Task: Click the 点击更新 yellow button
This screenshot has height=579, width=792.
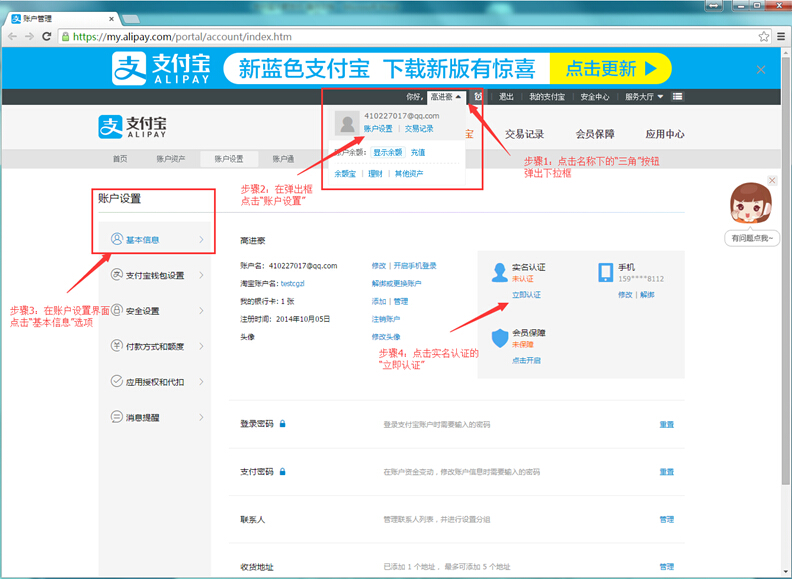Action: point(610,68)
